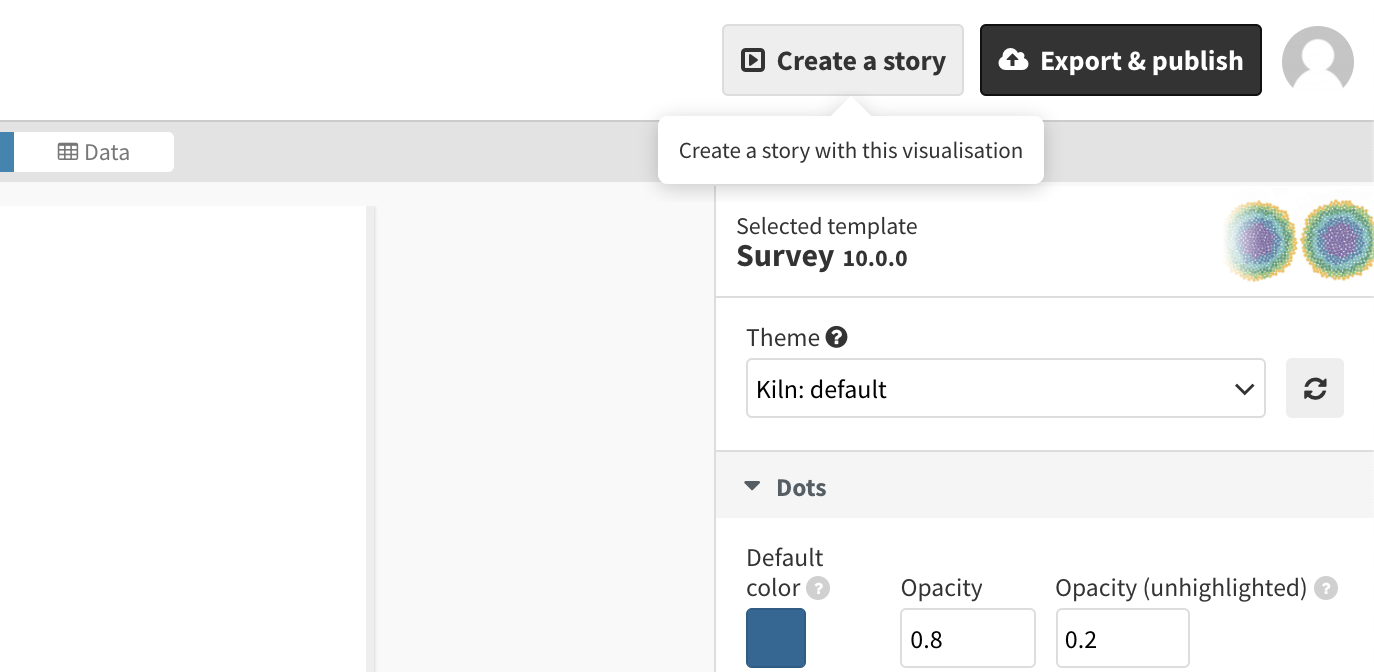Click the help icon beside Default color

pos(818,588)
